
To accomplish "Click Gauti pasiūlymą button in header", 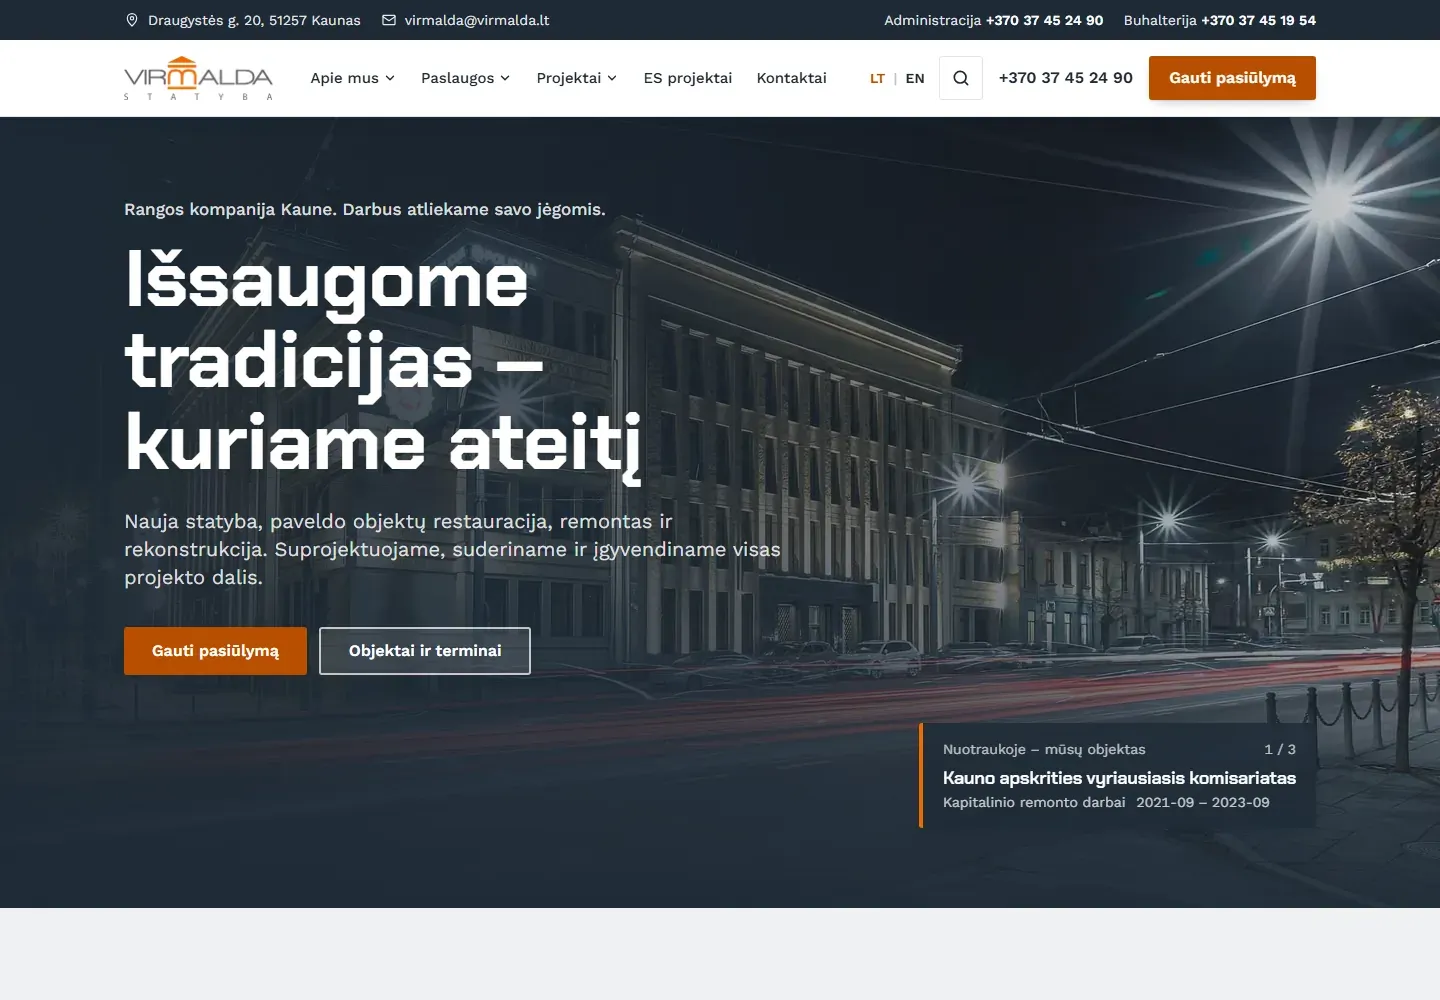I will coord(1232,78).
